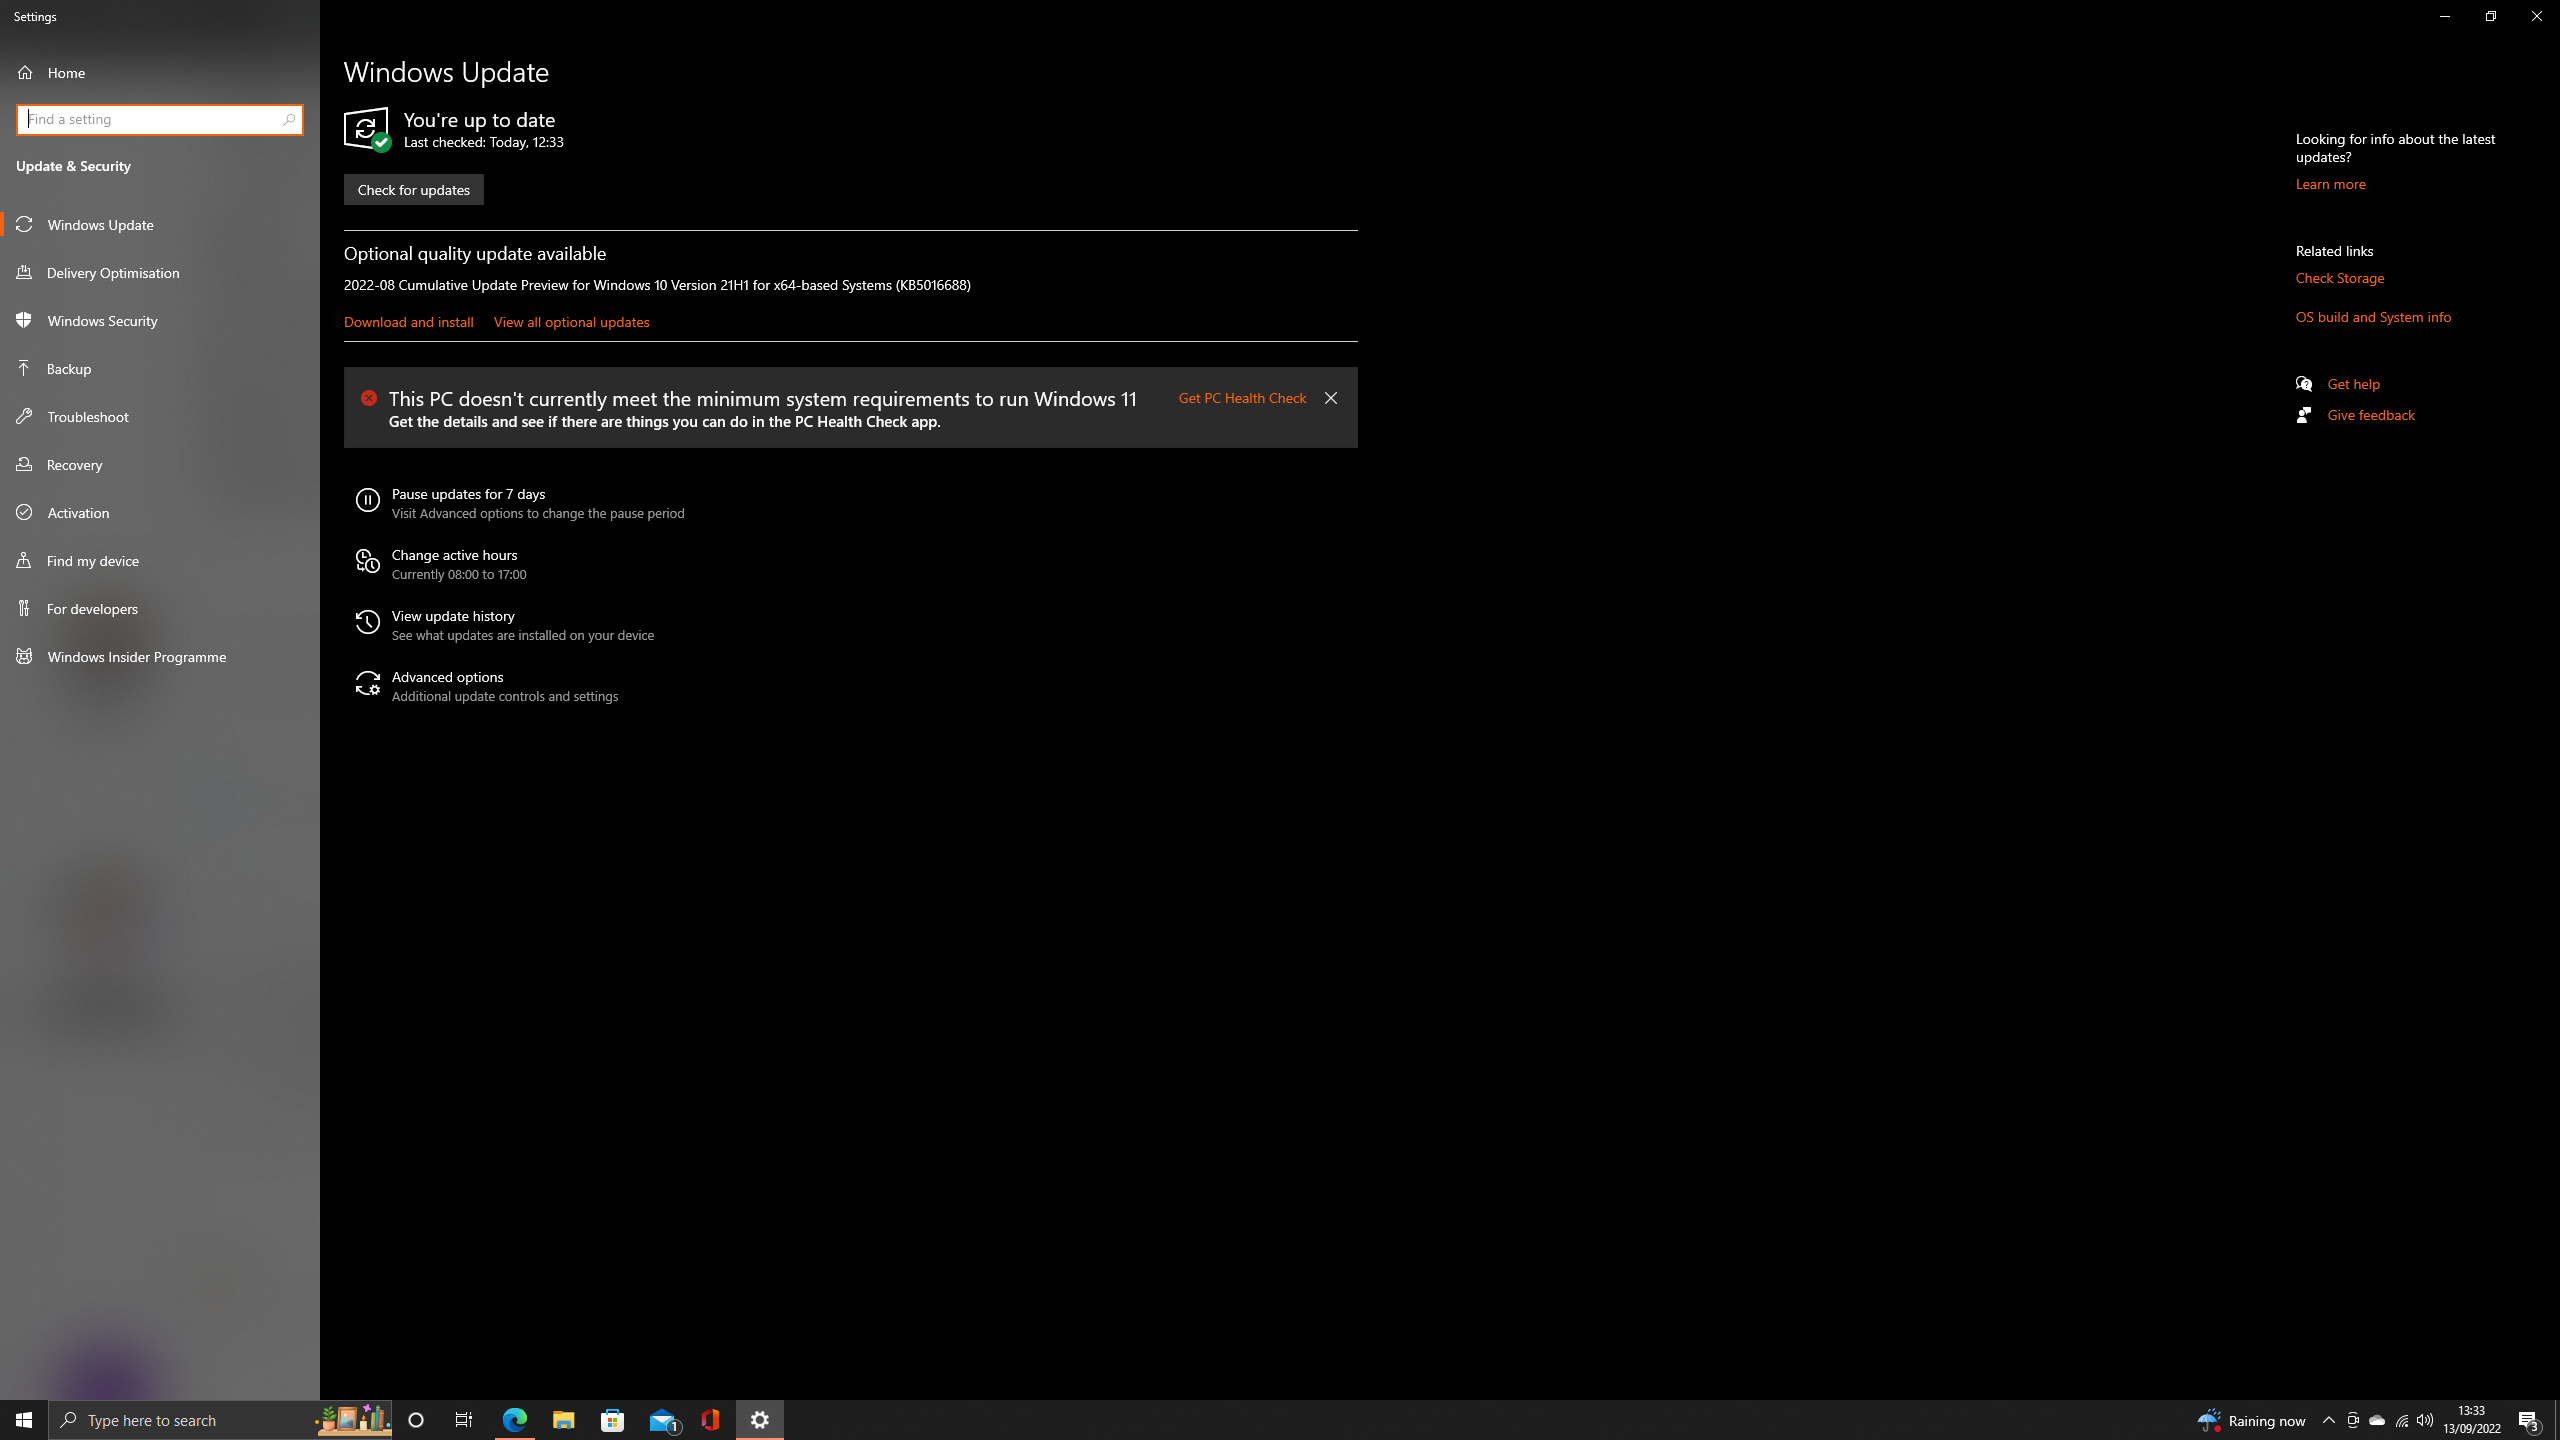Open Cortana circle on taskbar

pos(416,1420)
